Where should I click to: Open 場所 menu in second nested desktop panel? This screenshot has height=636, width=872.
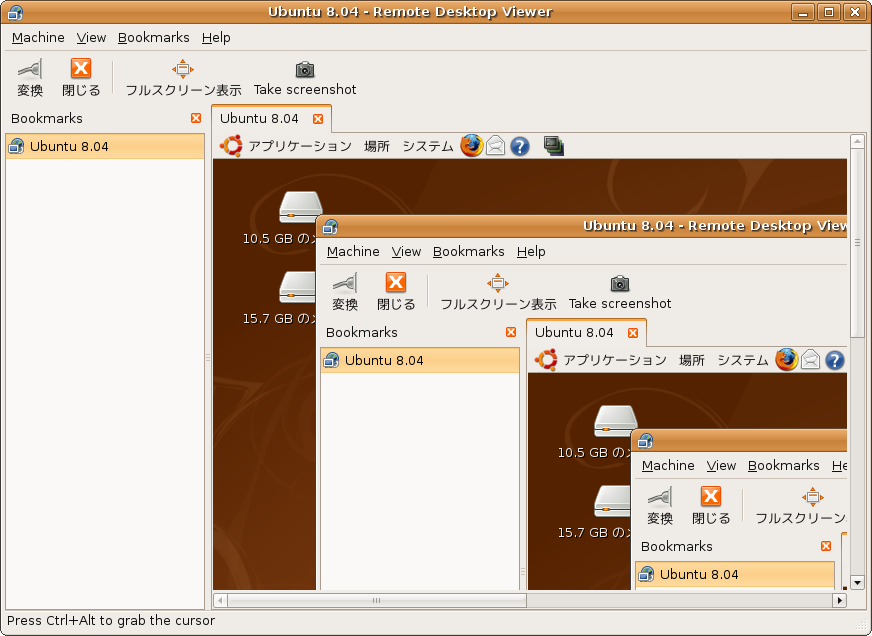click(691, 360)
